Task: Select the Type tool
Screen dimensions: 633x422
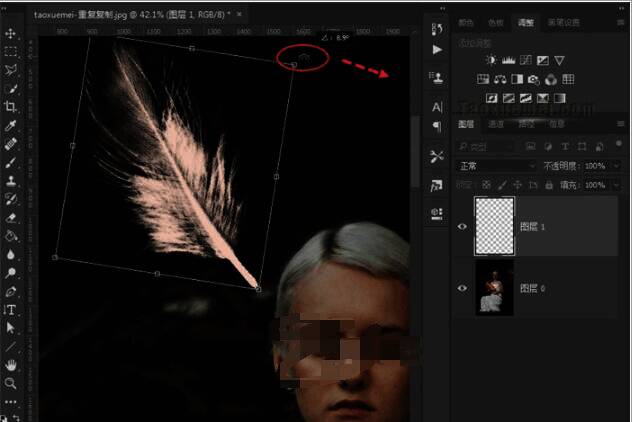Action: tap(11, 310)
